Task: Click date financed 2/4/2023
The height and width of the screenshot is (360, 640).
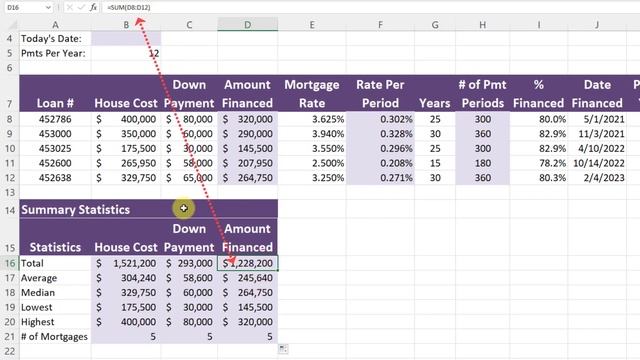Action: [597, 178]
